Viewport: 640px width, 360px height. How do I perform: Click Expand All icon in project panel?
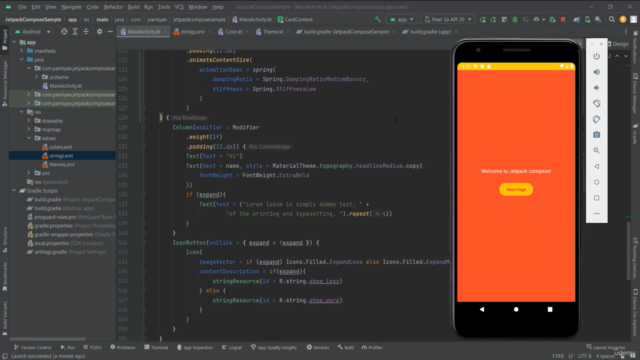(75, 31)
